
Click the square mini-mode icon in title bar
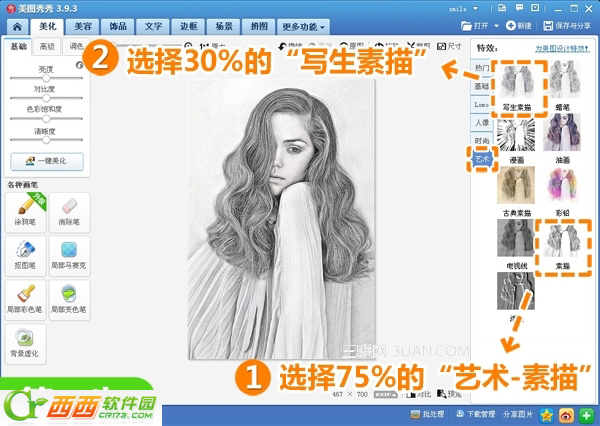[535, 8]
